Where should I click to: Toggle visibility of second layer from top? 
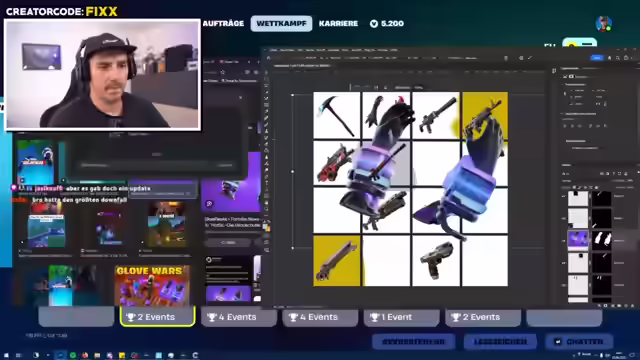pos(564,218)
